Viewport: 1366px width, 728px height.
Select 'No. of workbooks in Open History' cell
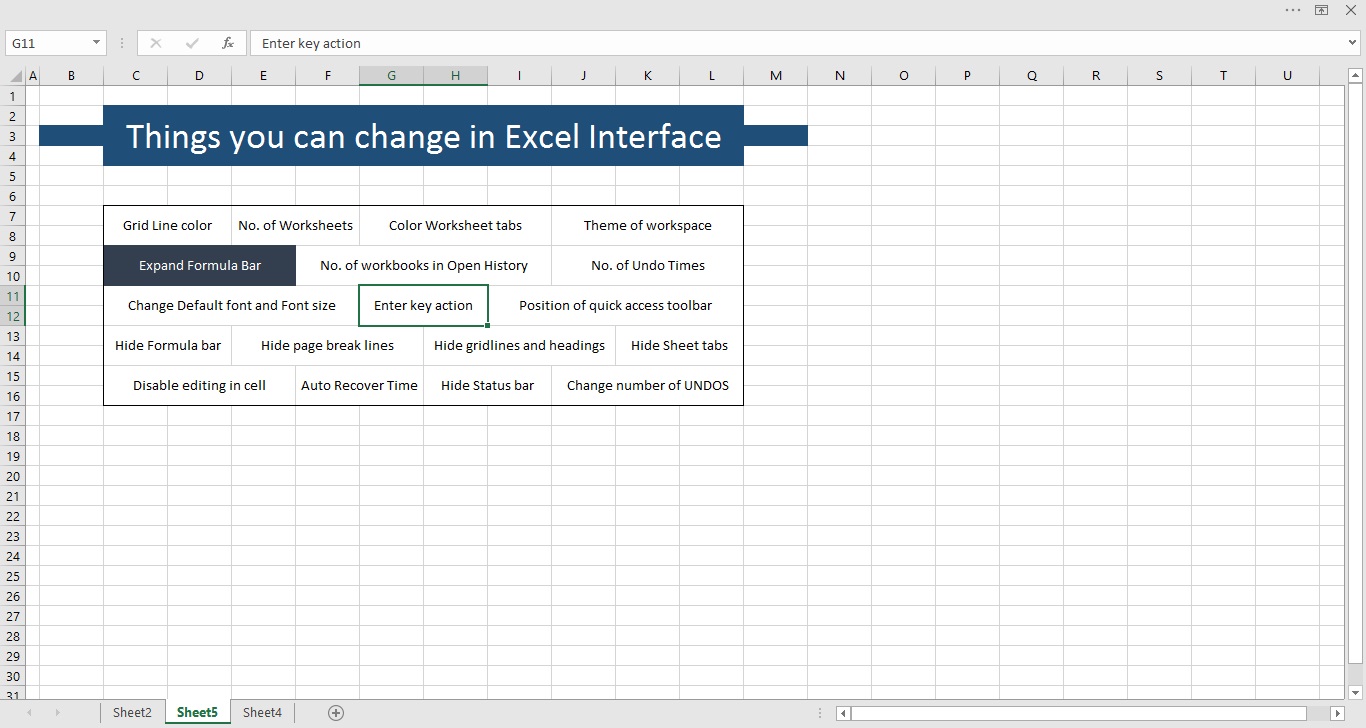[x=423, y=266]
